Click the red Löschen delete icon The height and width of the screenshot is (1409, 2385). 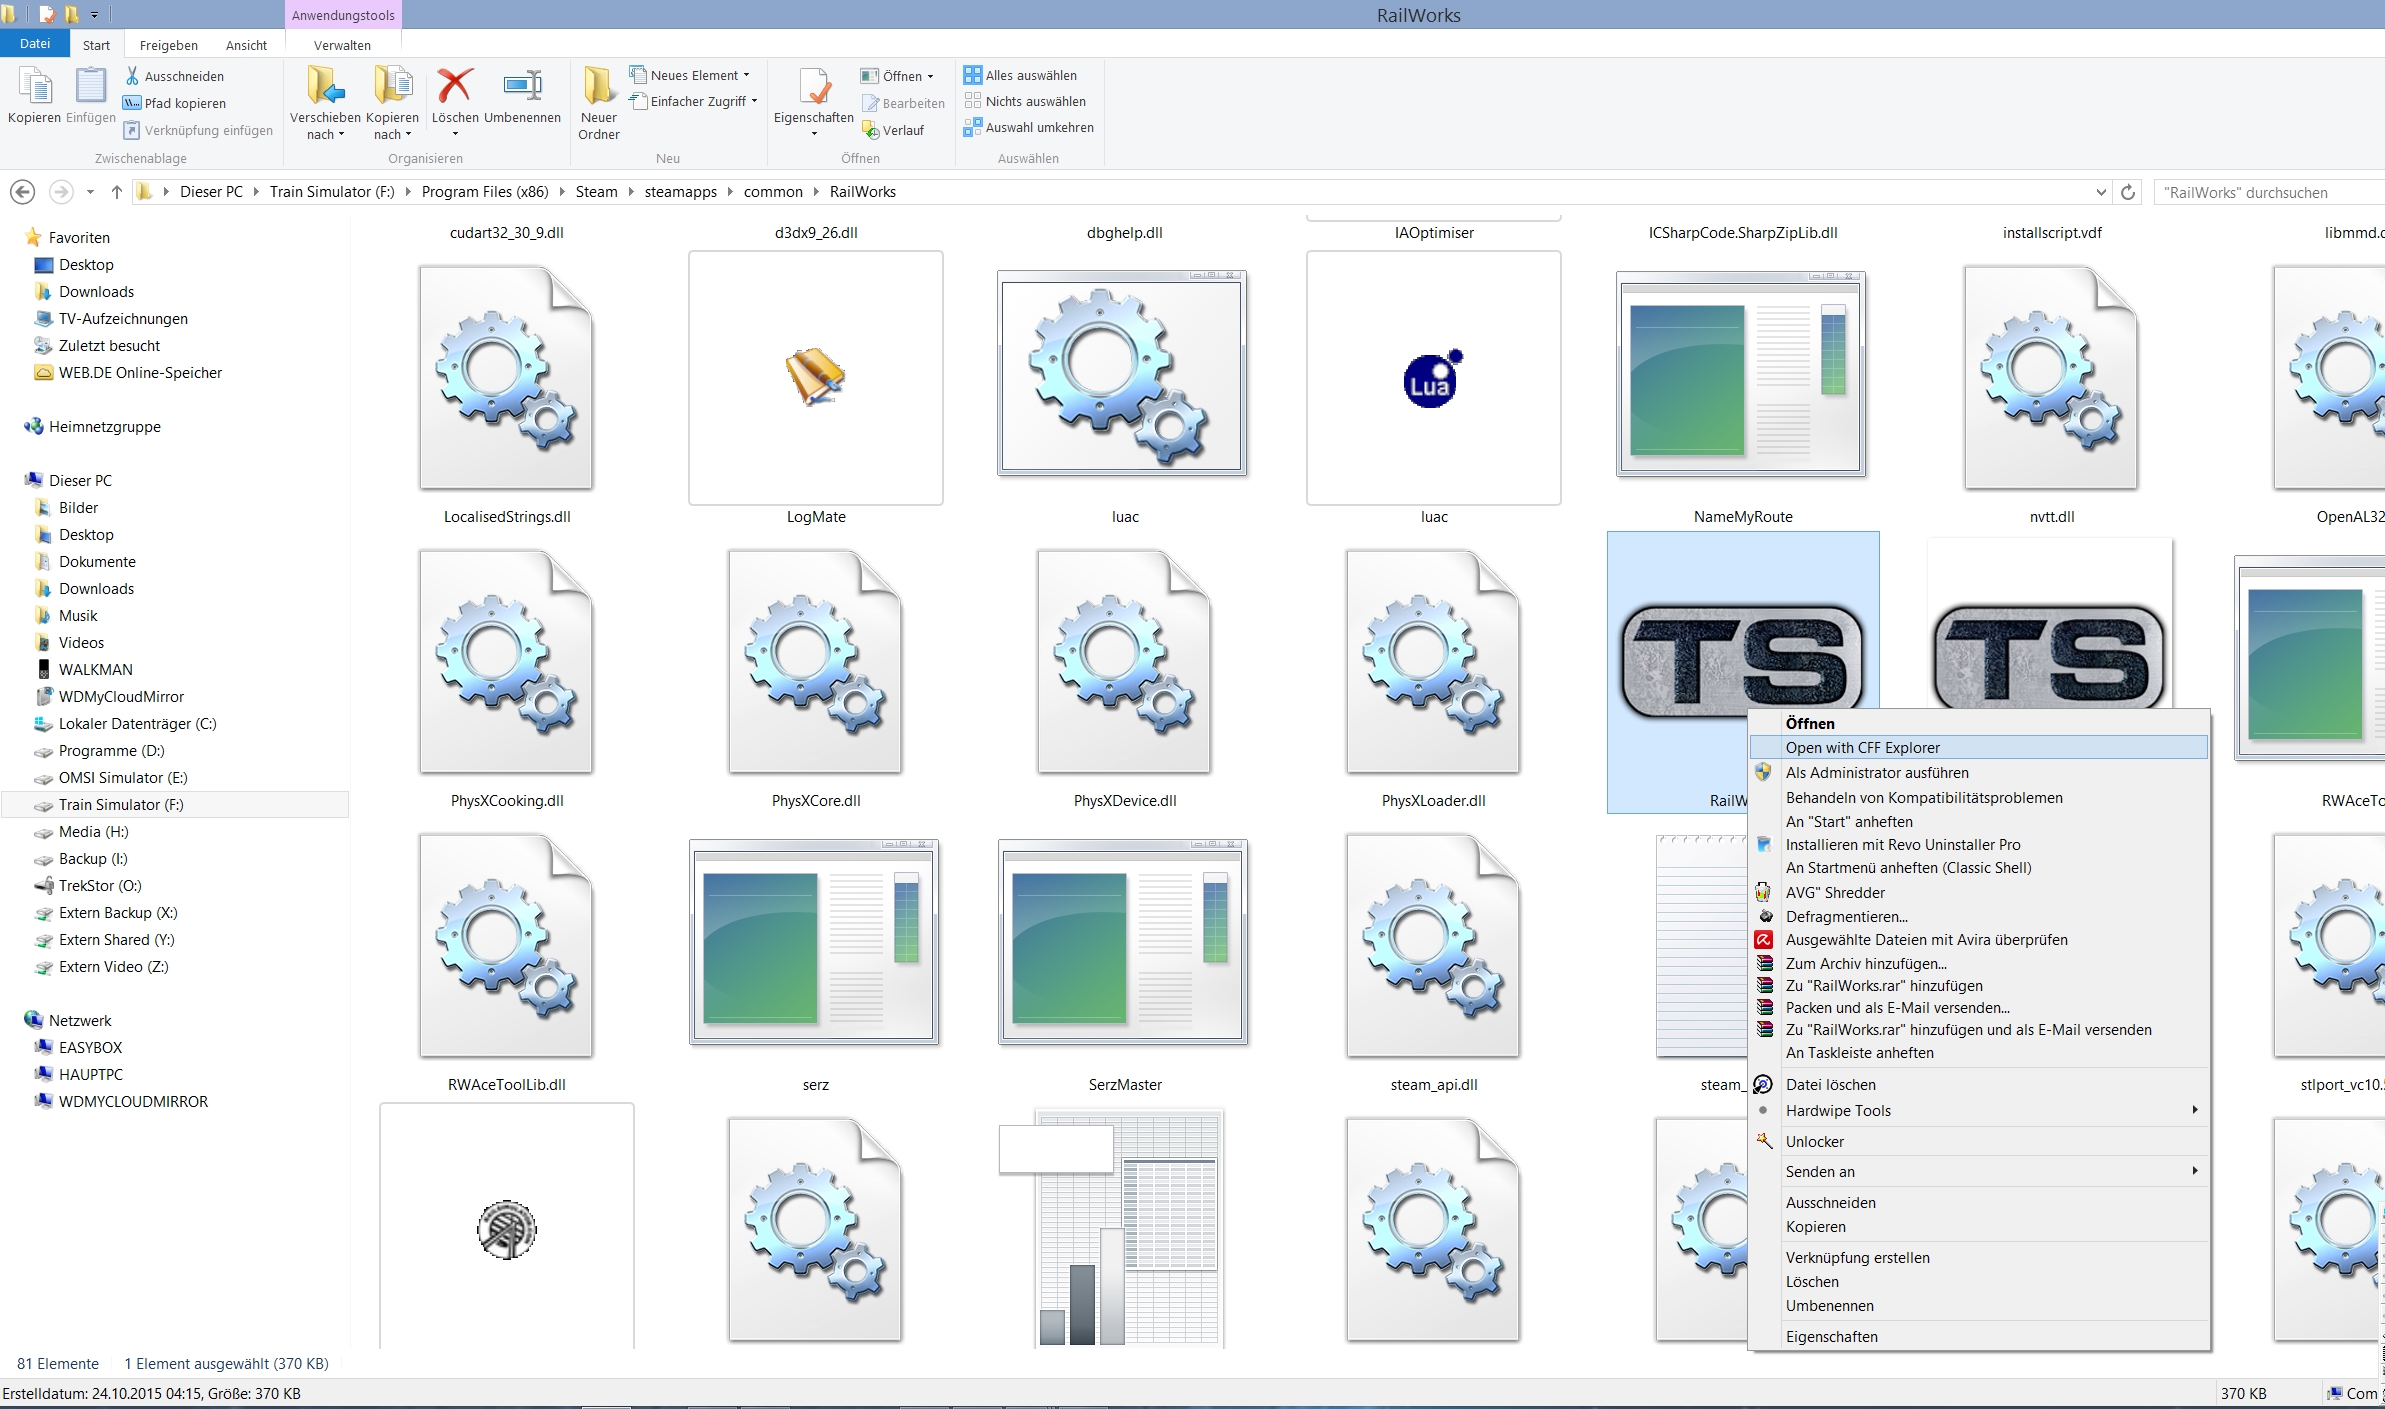454,87
